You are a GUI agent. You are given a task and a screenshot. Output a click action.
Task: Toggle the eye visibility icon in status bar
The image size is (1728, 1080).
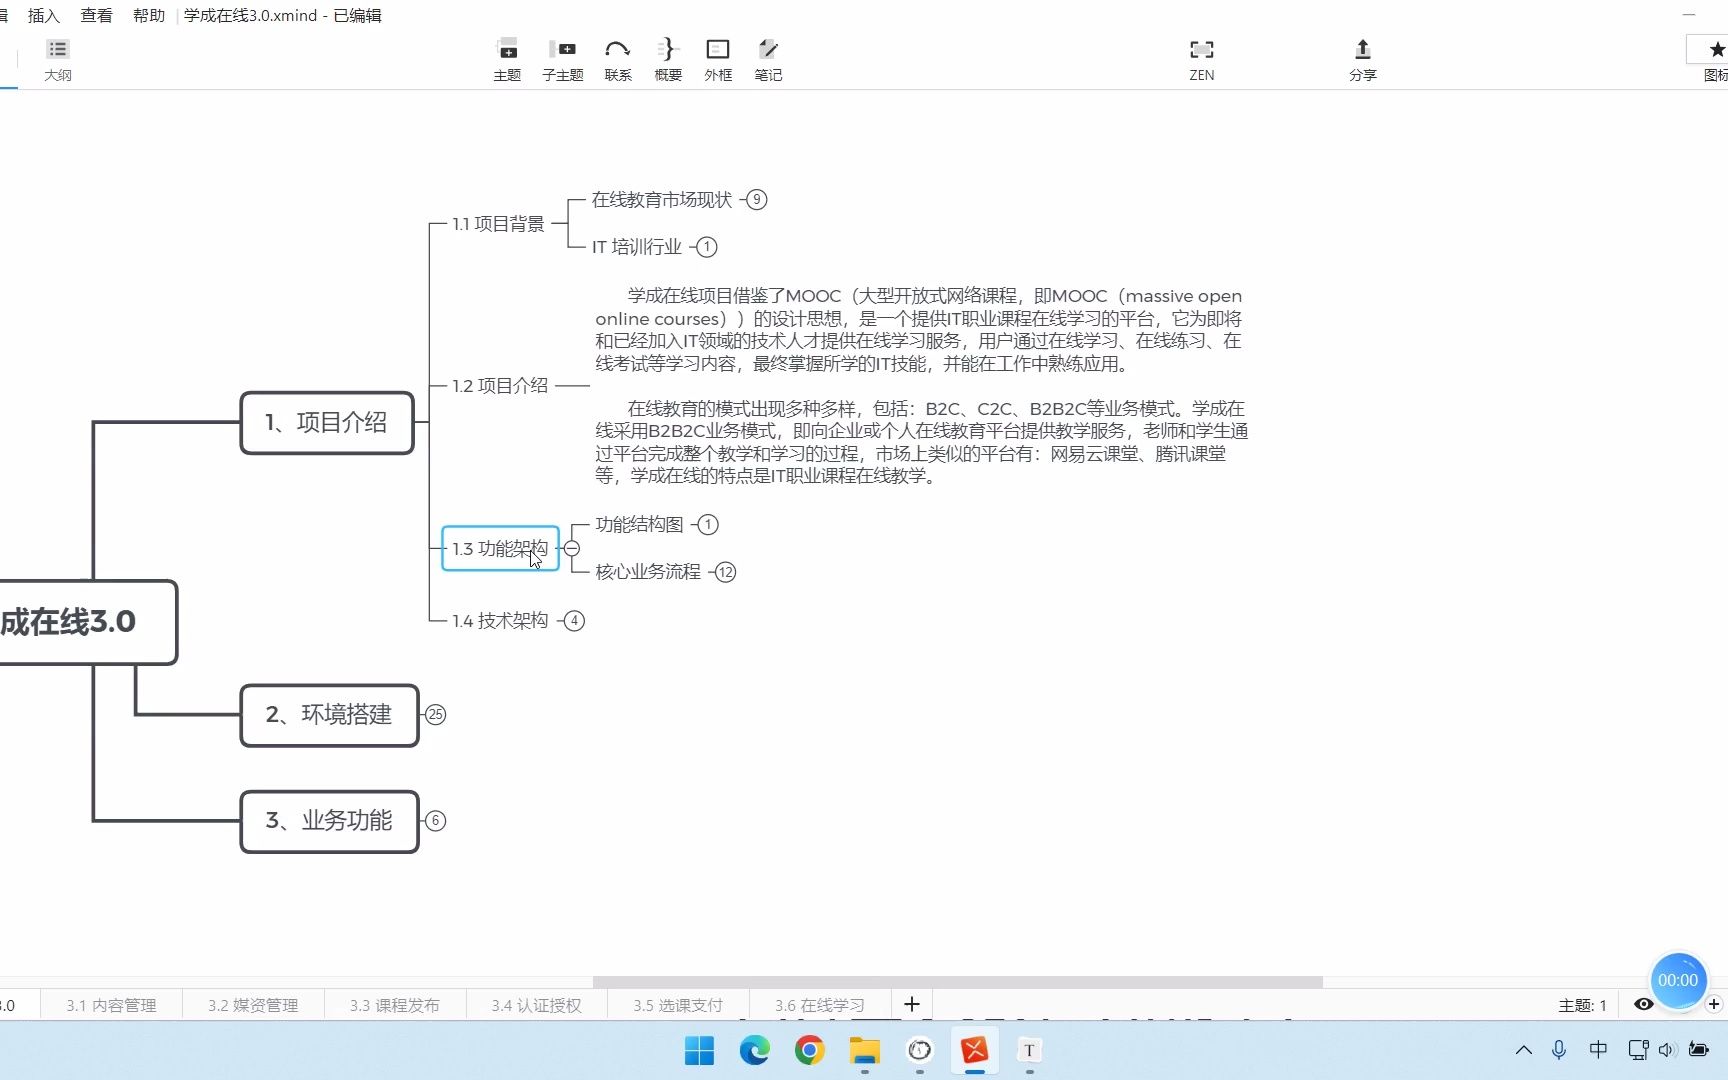[x=1643, y=1004]
